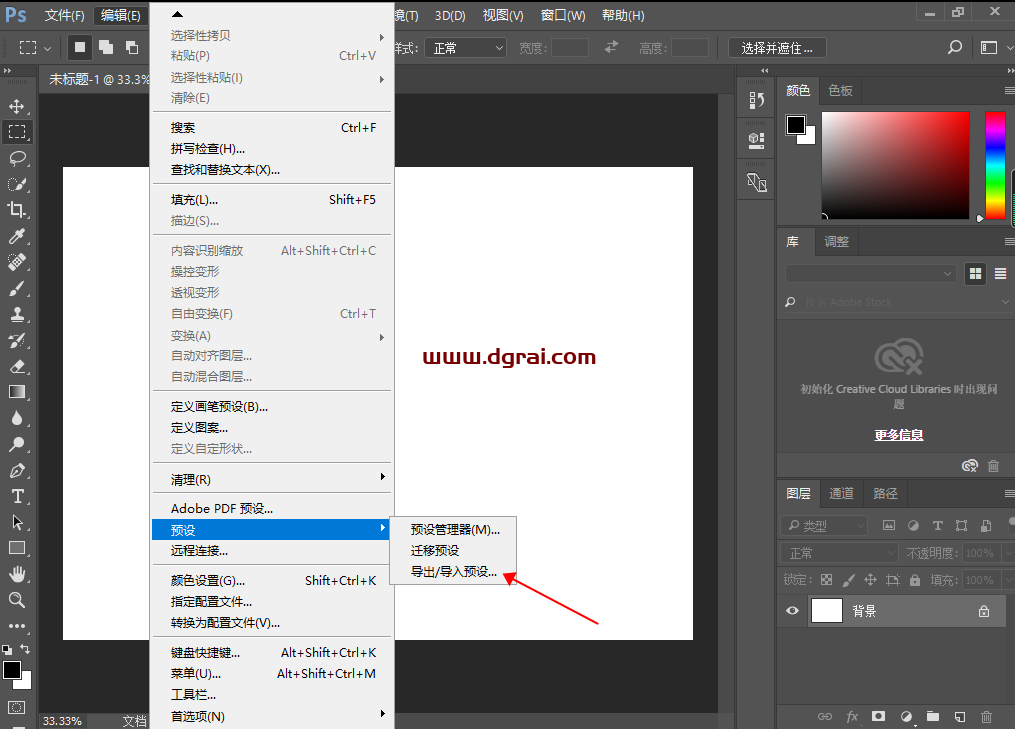
Task: Select the Move tool
Action: [x=18, y=105]
